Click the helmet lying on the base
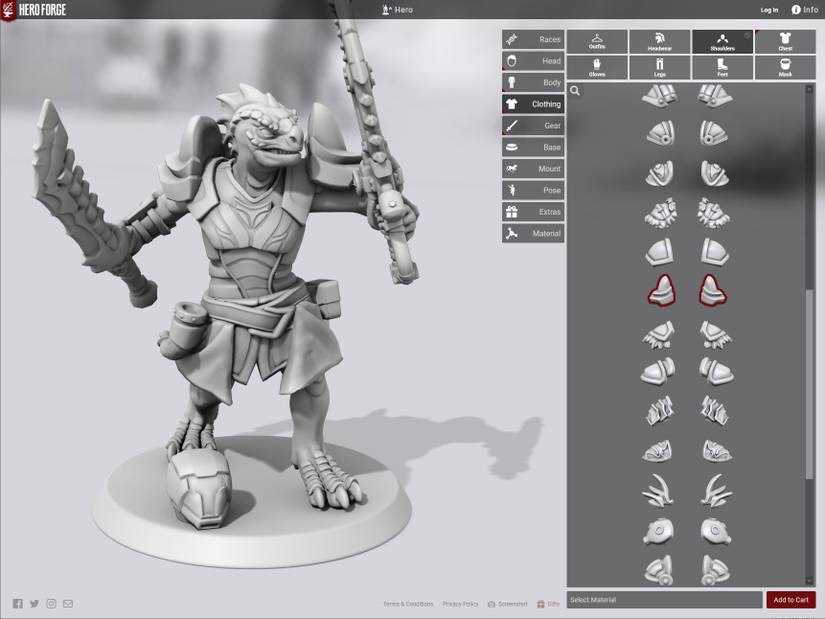 pos(199,487)
